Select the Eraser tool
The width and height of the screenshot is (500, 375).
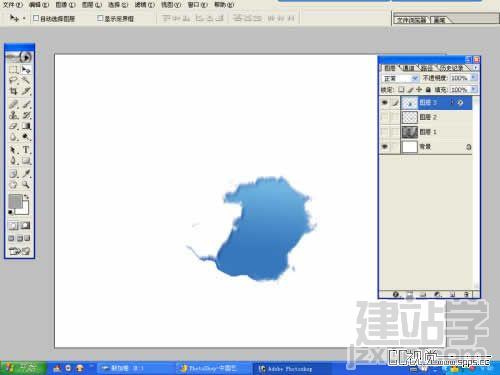coord(13,126)
